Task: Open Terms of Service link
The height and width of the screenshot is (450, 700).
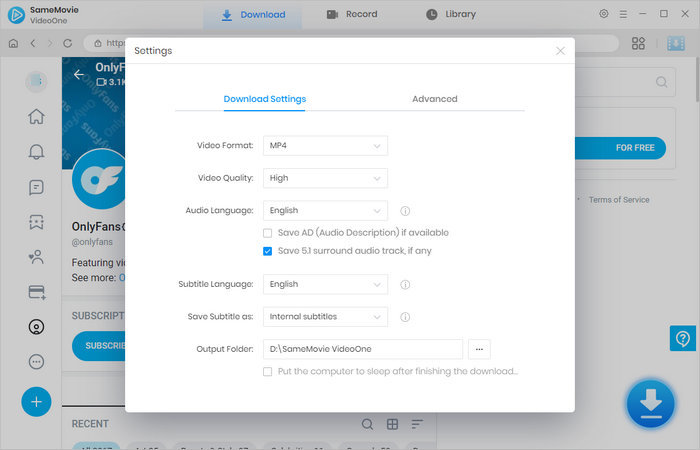Action: point(619,200)
